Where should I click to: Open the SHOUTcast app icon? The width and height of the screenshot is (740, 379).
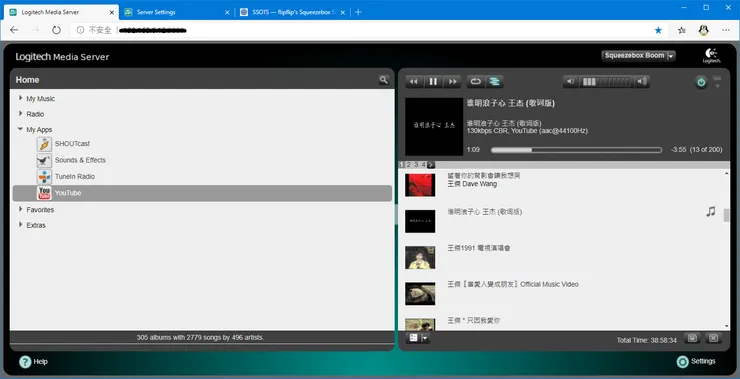(44, 144)
